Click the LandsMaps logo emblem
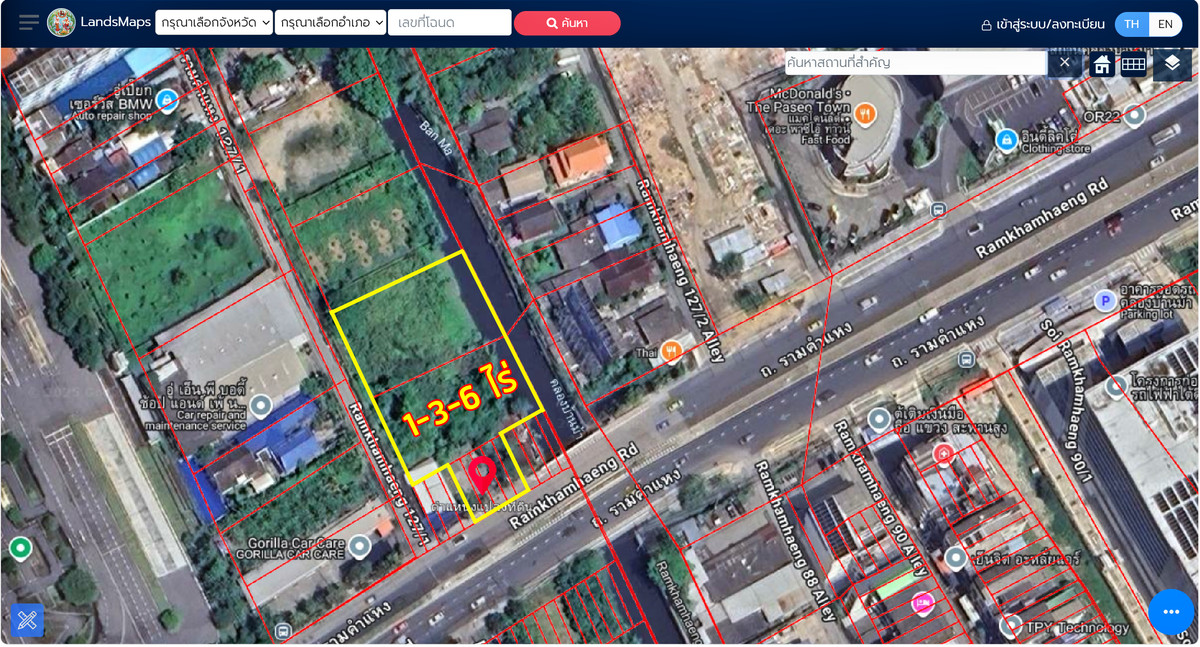 [62, 22]
